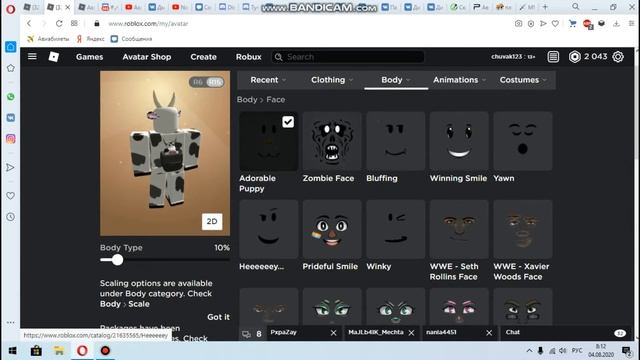Go back with browser back arrow
The image size is (640, 360).
coord(29,24)
